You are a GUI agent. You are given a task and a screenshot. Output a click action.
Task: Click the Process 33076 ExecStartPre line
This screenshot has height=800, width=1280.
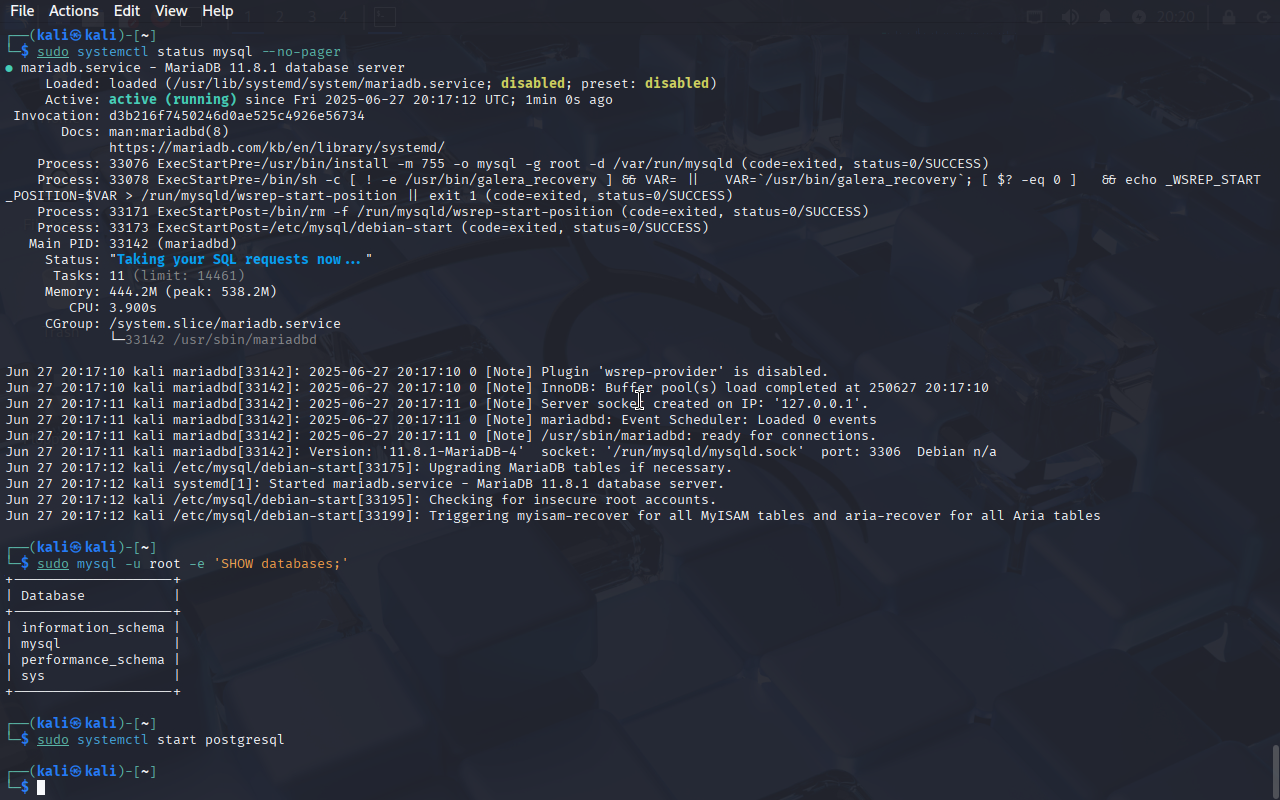point(513,164)
